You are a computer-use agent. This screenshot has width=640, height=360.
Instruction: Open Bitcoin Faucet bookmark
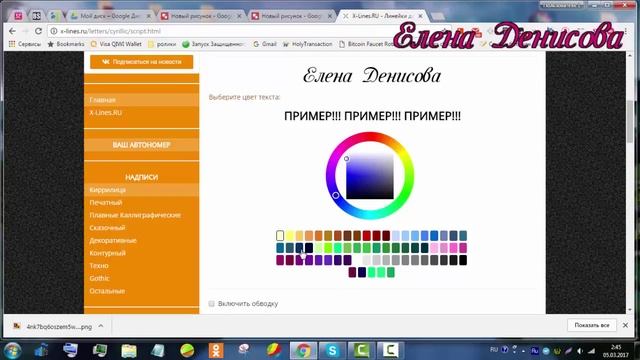(x=366, y=44)
